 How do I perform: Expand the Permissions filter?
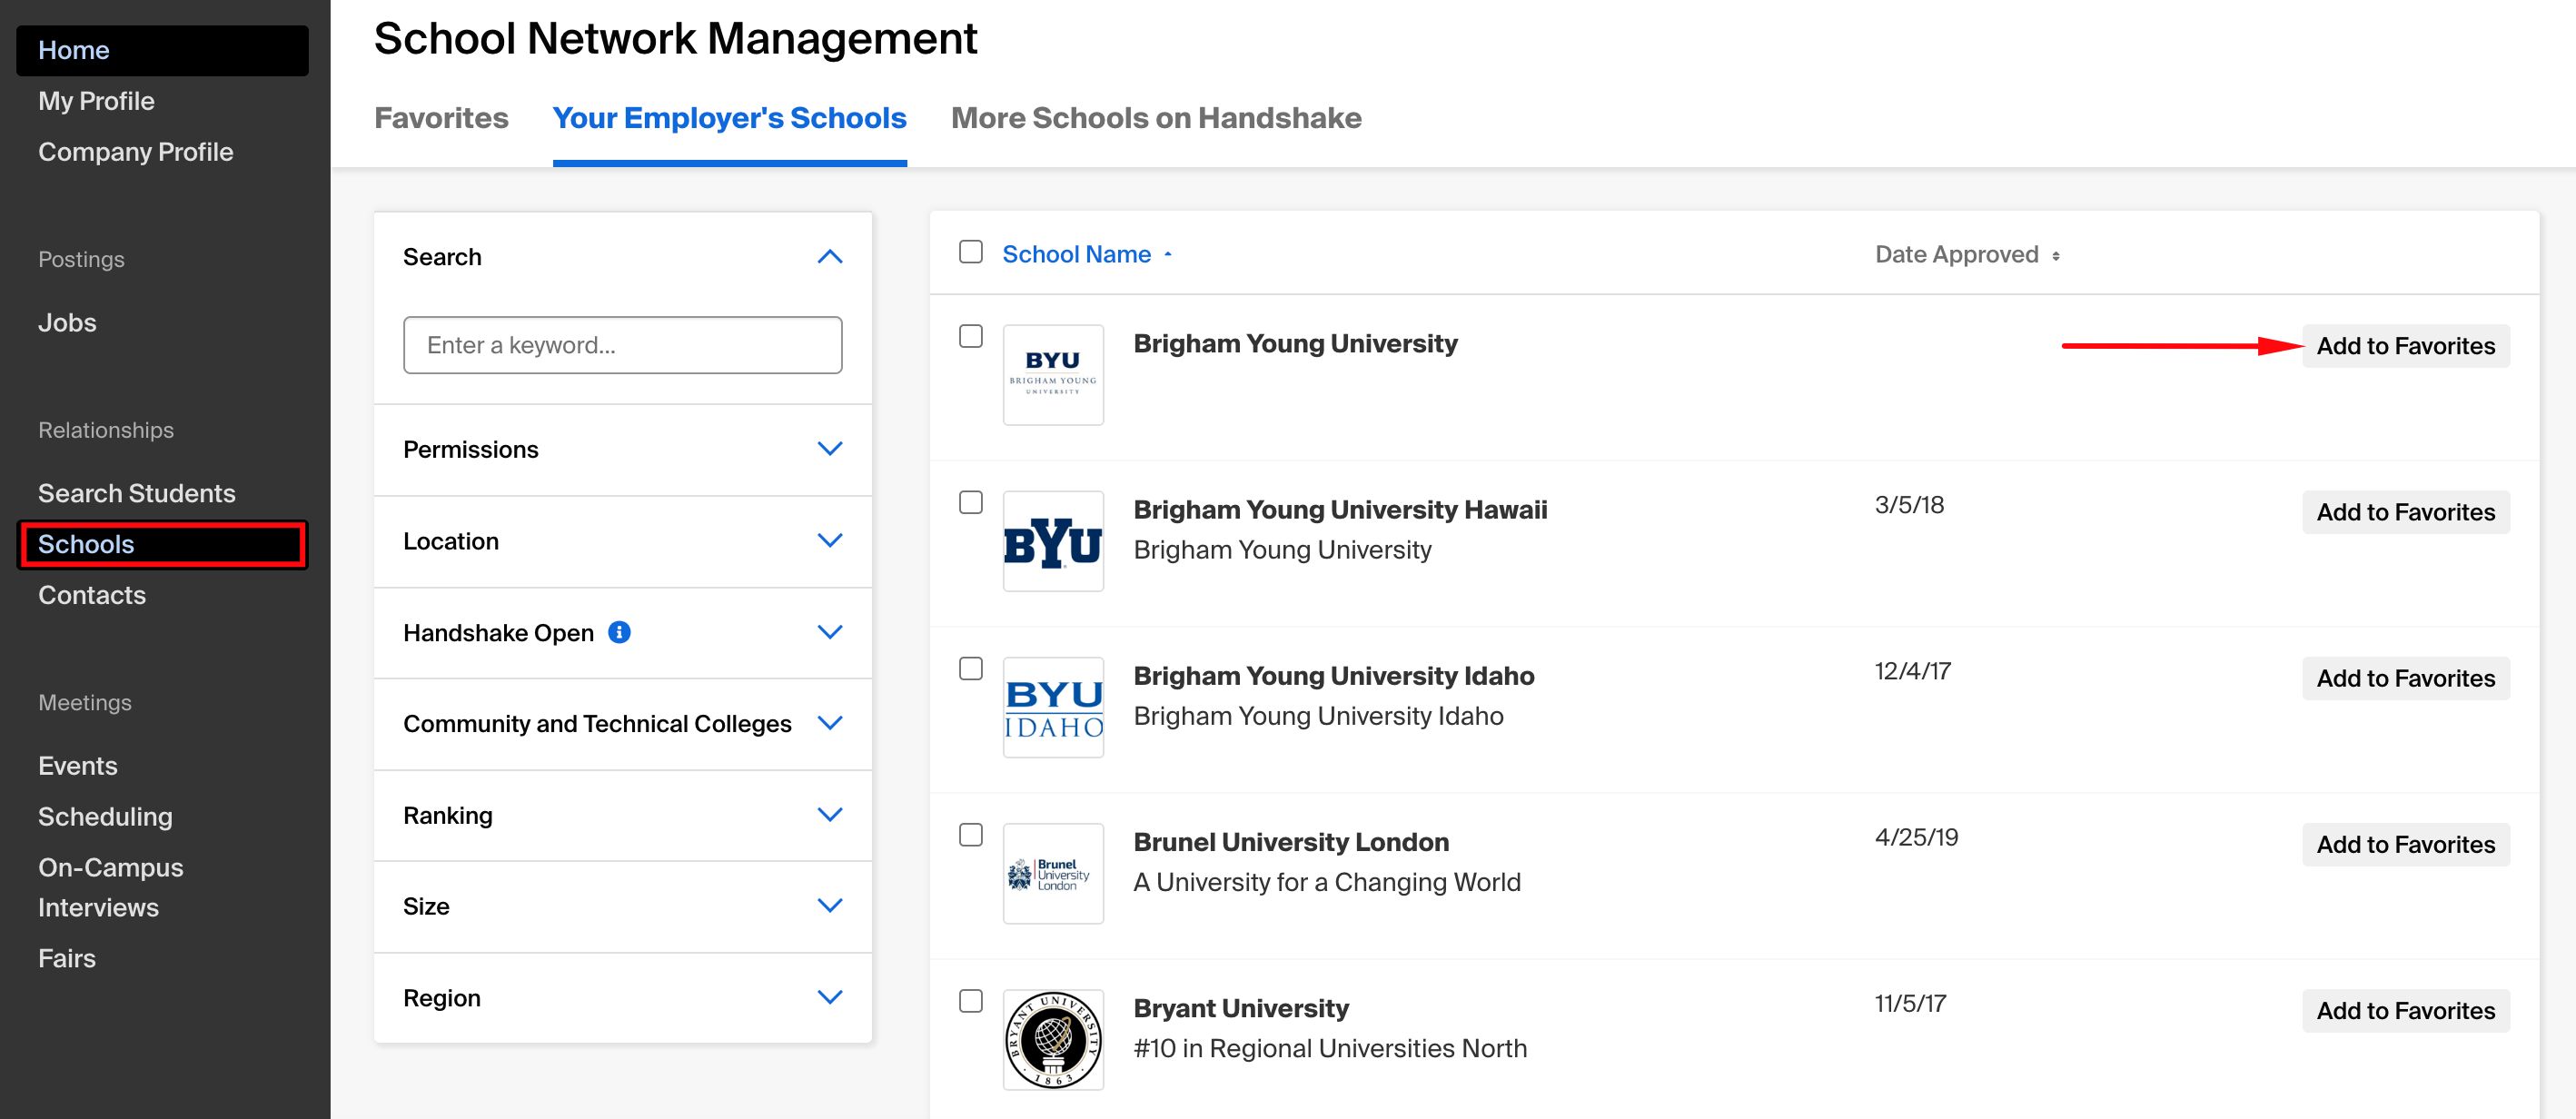point(829,449)
